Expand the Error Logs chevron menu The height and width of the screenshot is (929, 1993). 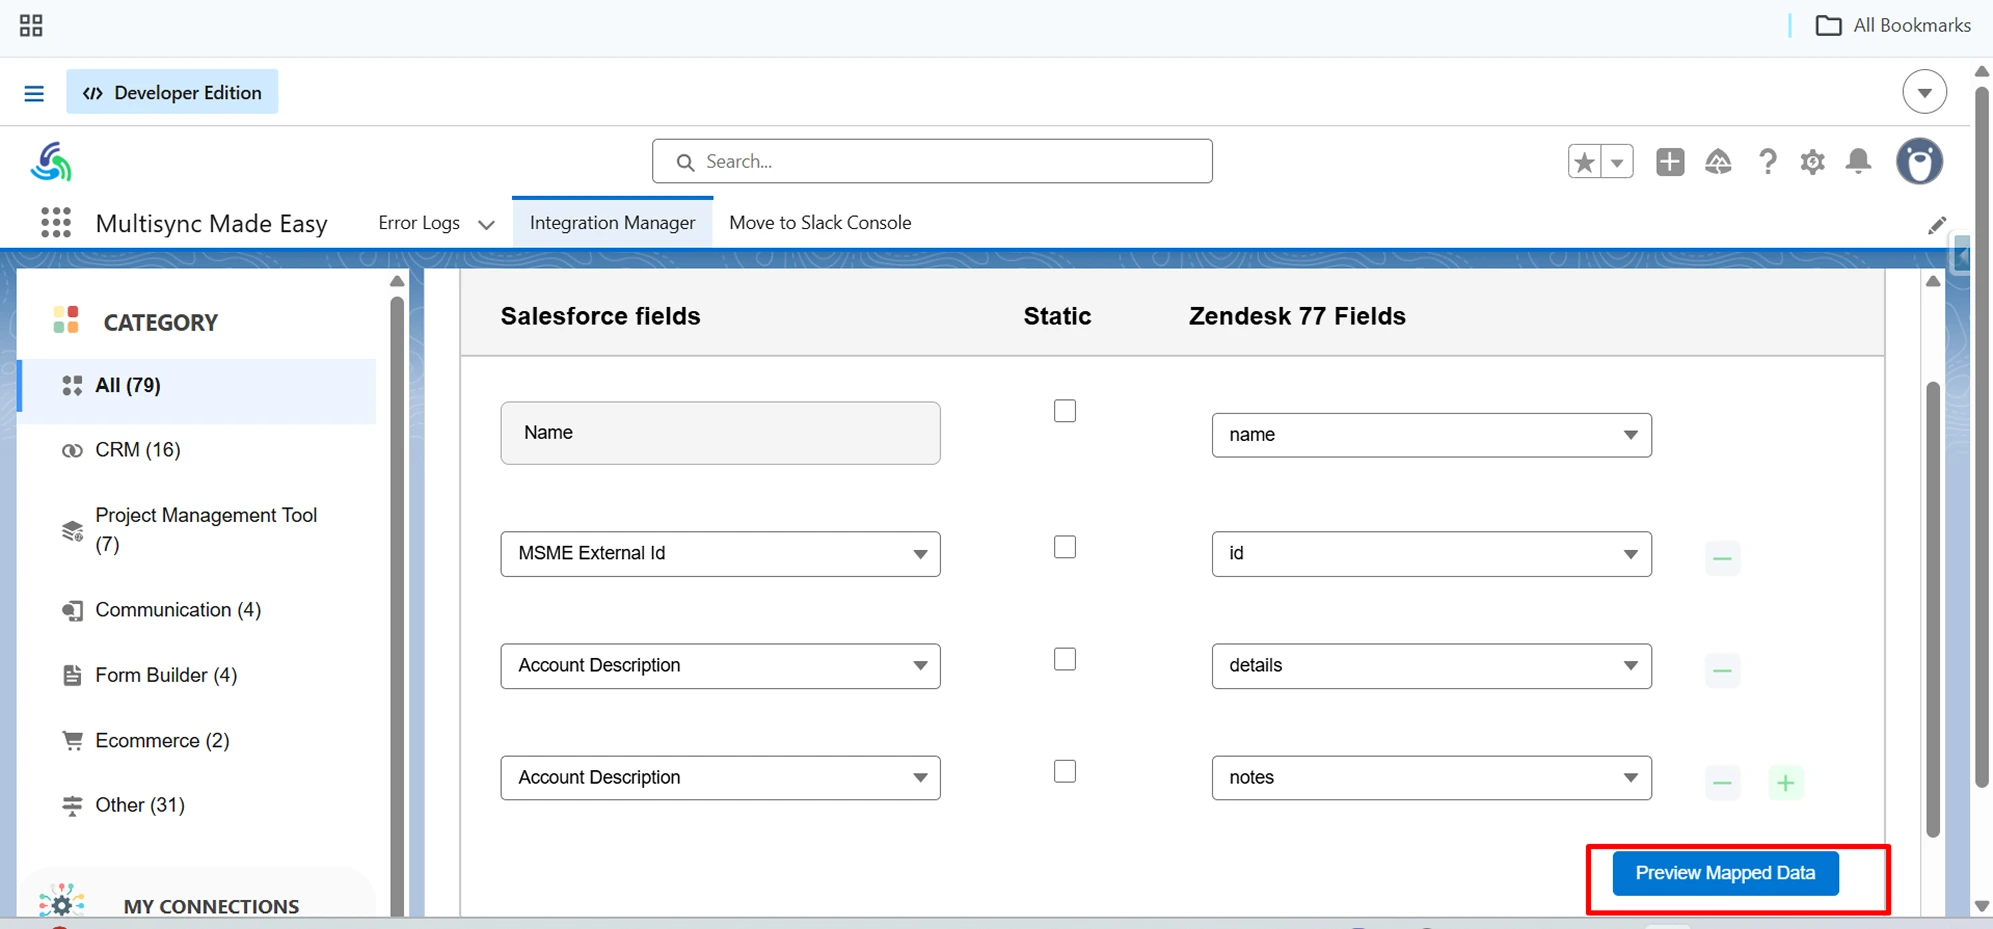click(x=486, y=225)
